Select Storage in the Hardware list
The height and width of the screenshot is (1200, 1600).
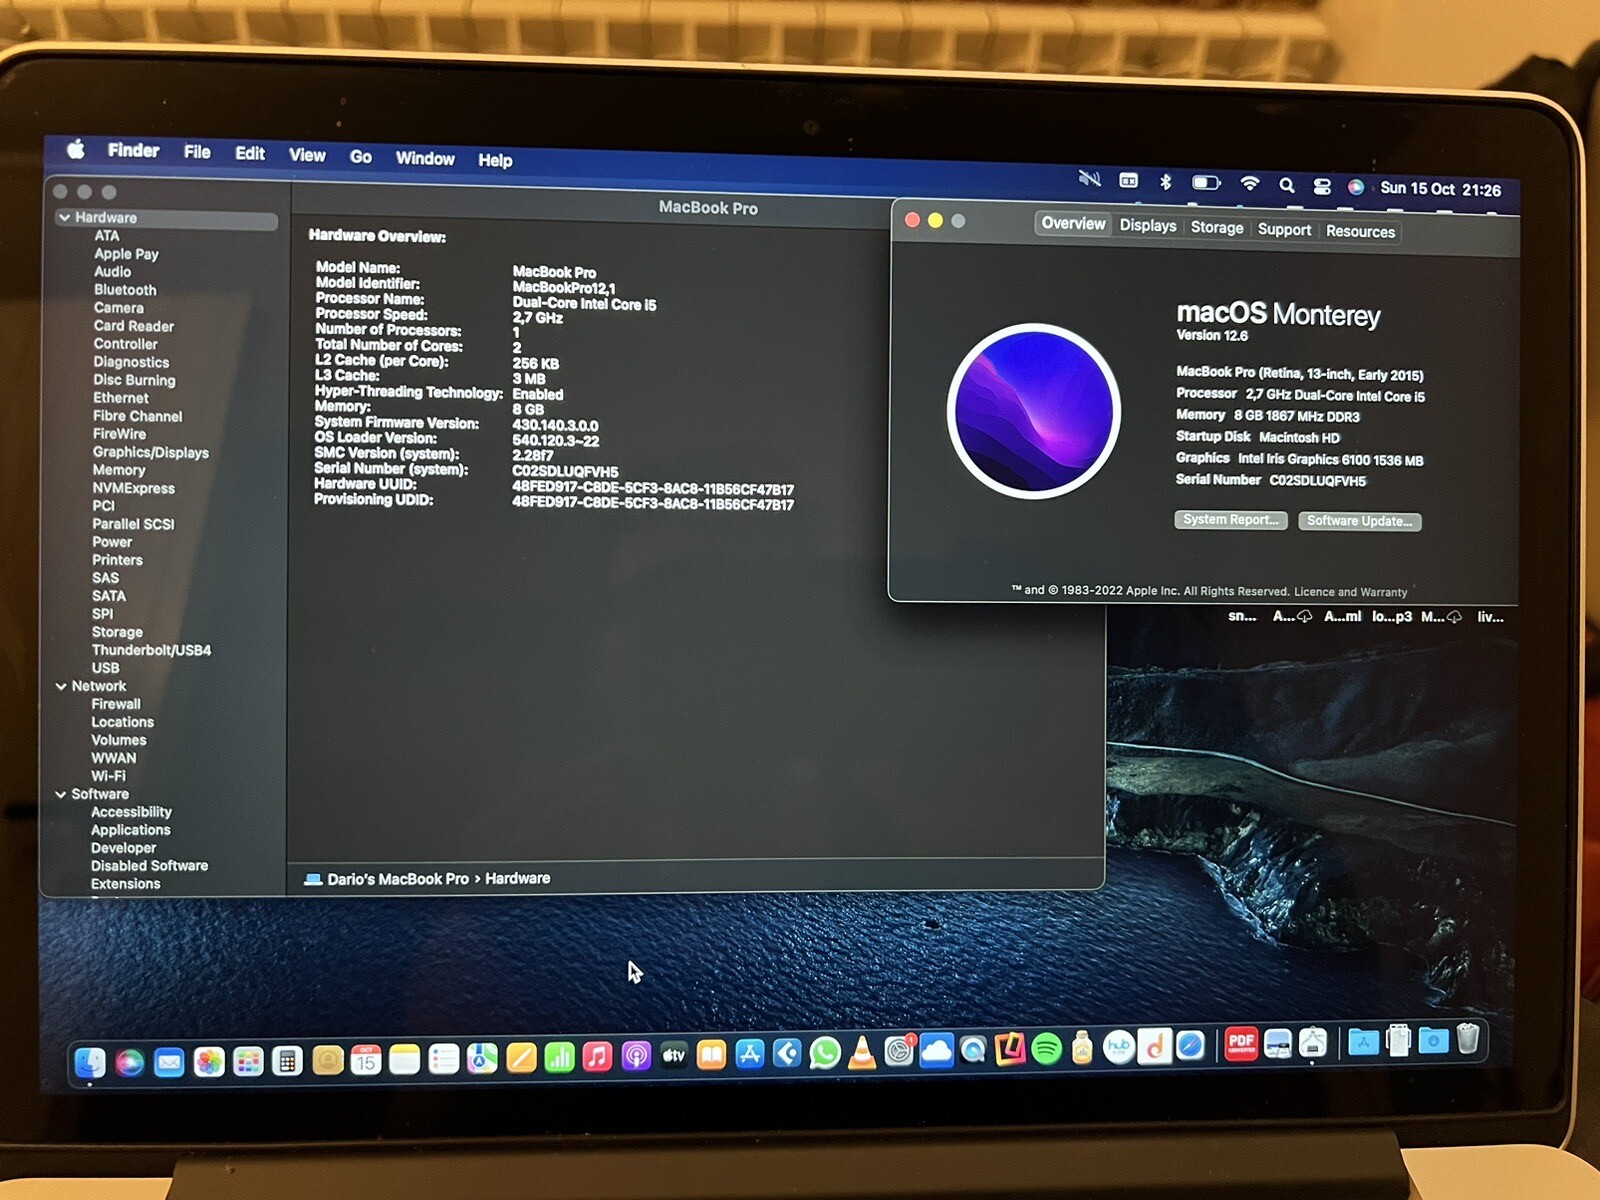(x=117, y=632)
